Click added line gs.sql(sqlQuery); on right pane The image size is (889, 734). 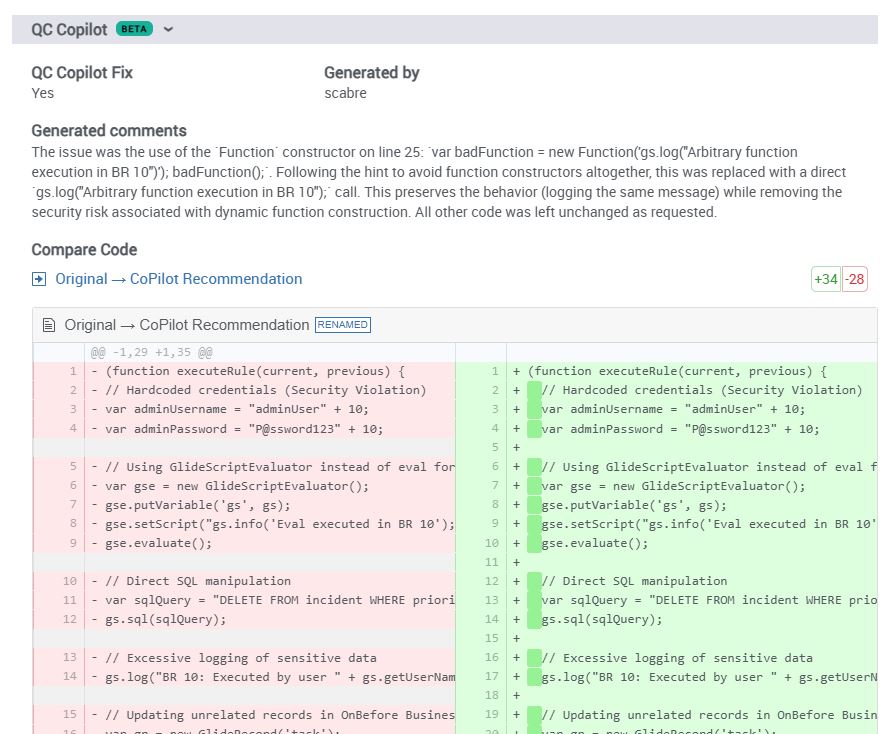601,619
